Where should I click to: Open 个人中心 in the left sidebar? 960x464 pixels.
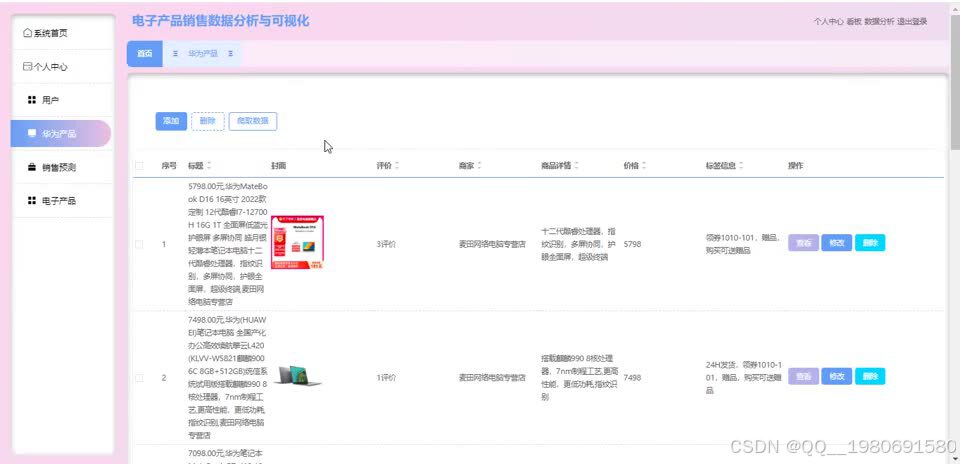[x=63, y=67]
